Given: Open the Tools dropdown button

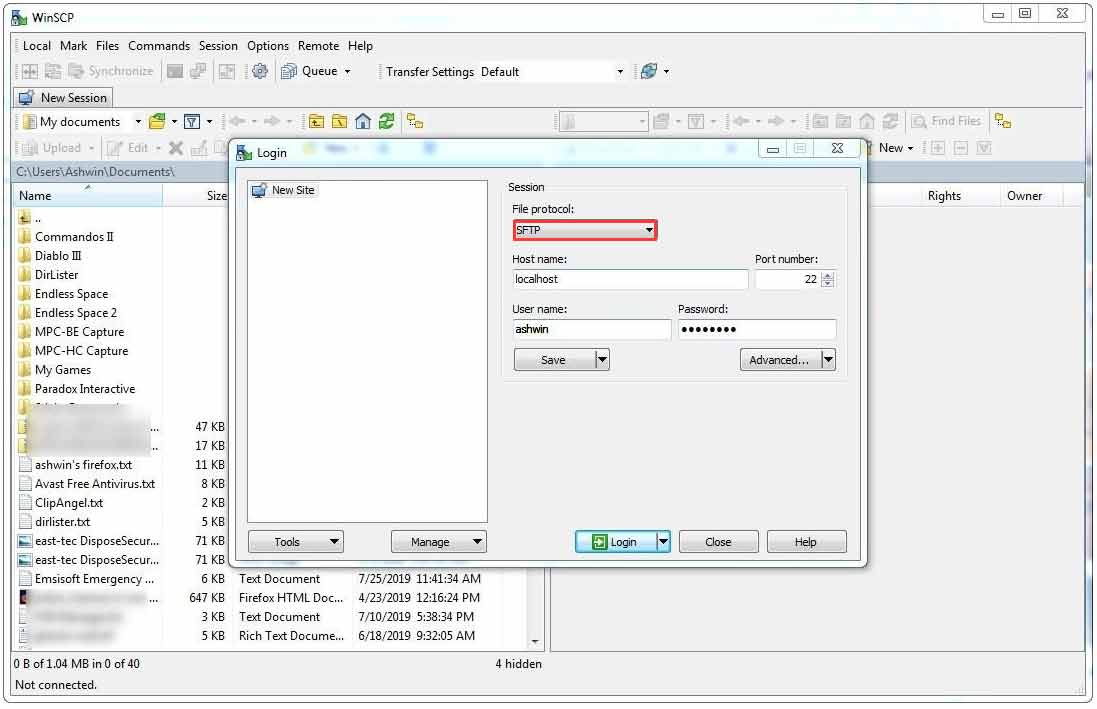Looking at the screenshot, I should pyautogui.click(x=296, y=542).
